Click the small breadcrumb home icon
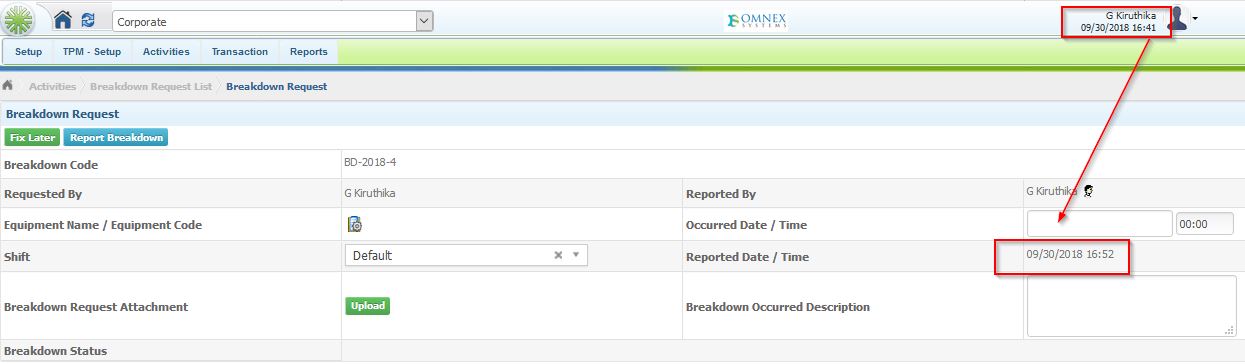Screen dimensions: 1245x364 click(x=8, y=86)
